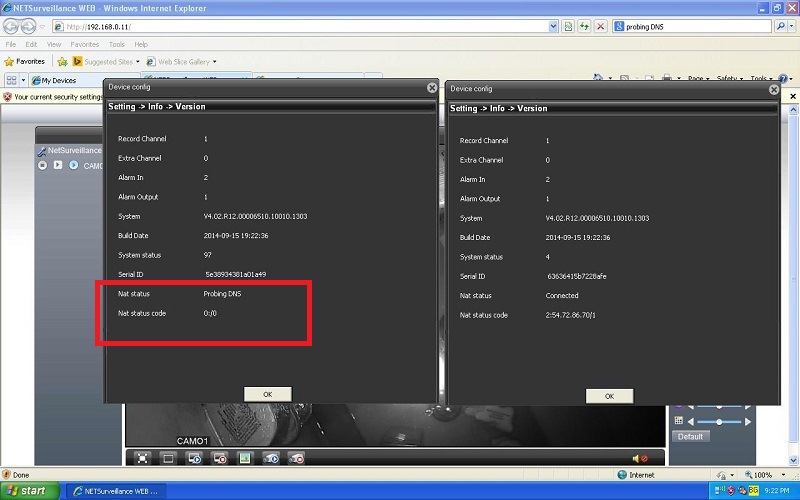Screen dimensions: 800x500
Task: Click the protected mode lock icon
Action: (x=721, y=475)
